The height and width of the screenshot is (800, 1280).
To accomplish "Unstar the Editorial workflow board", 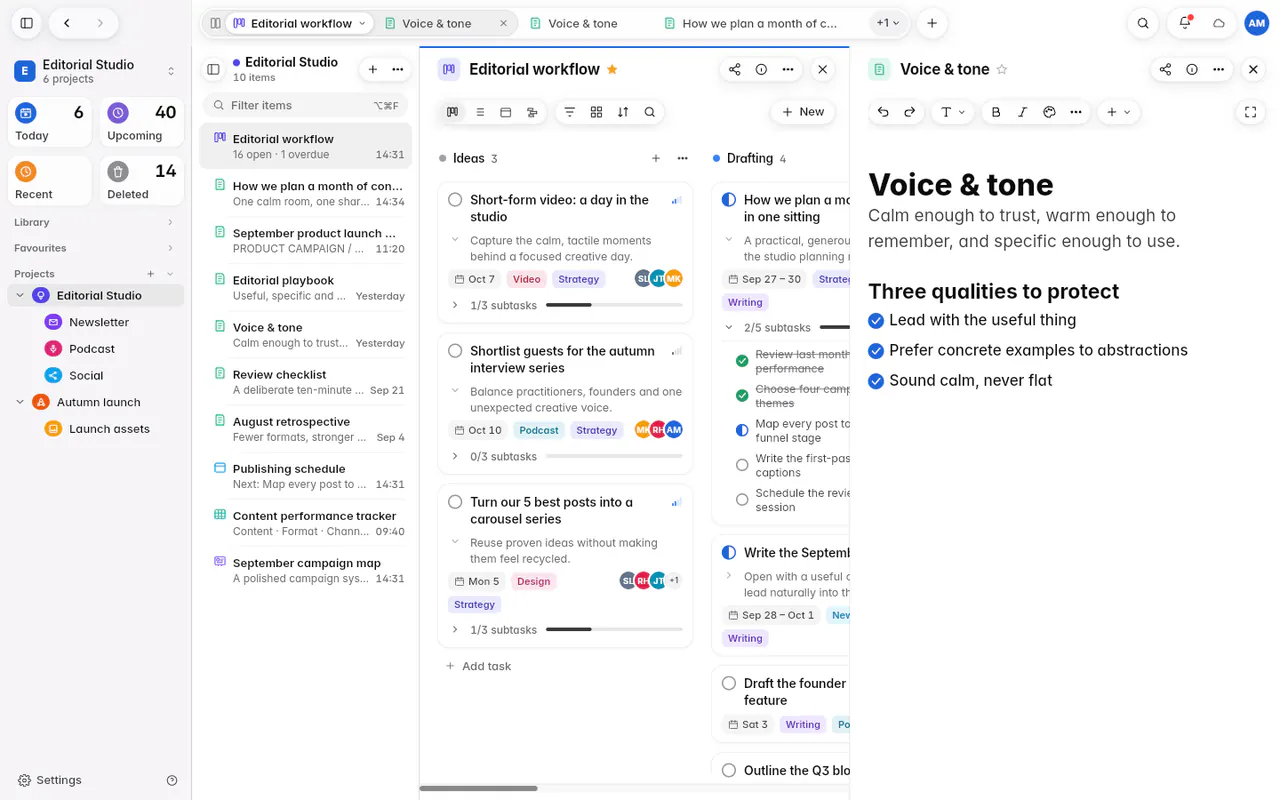I will (612, 69).
